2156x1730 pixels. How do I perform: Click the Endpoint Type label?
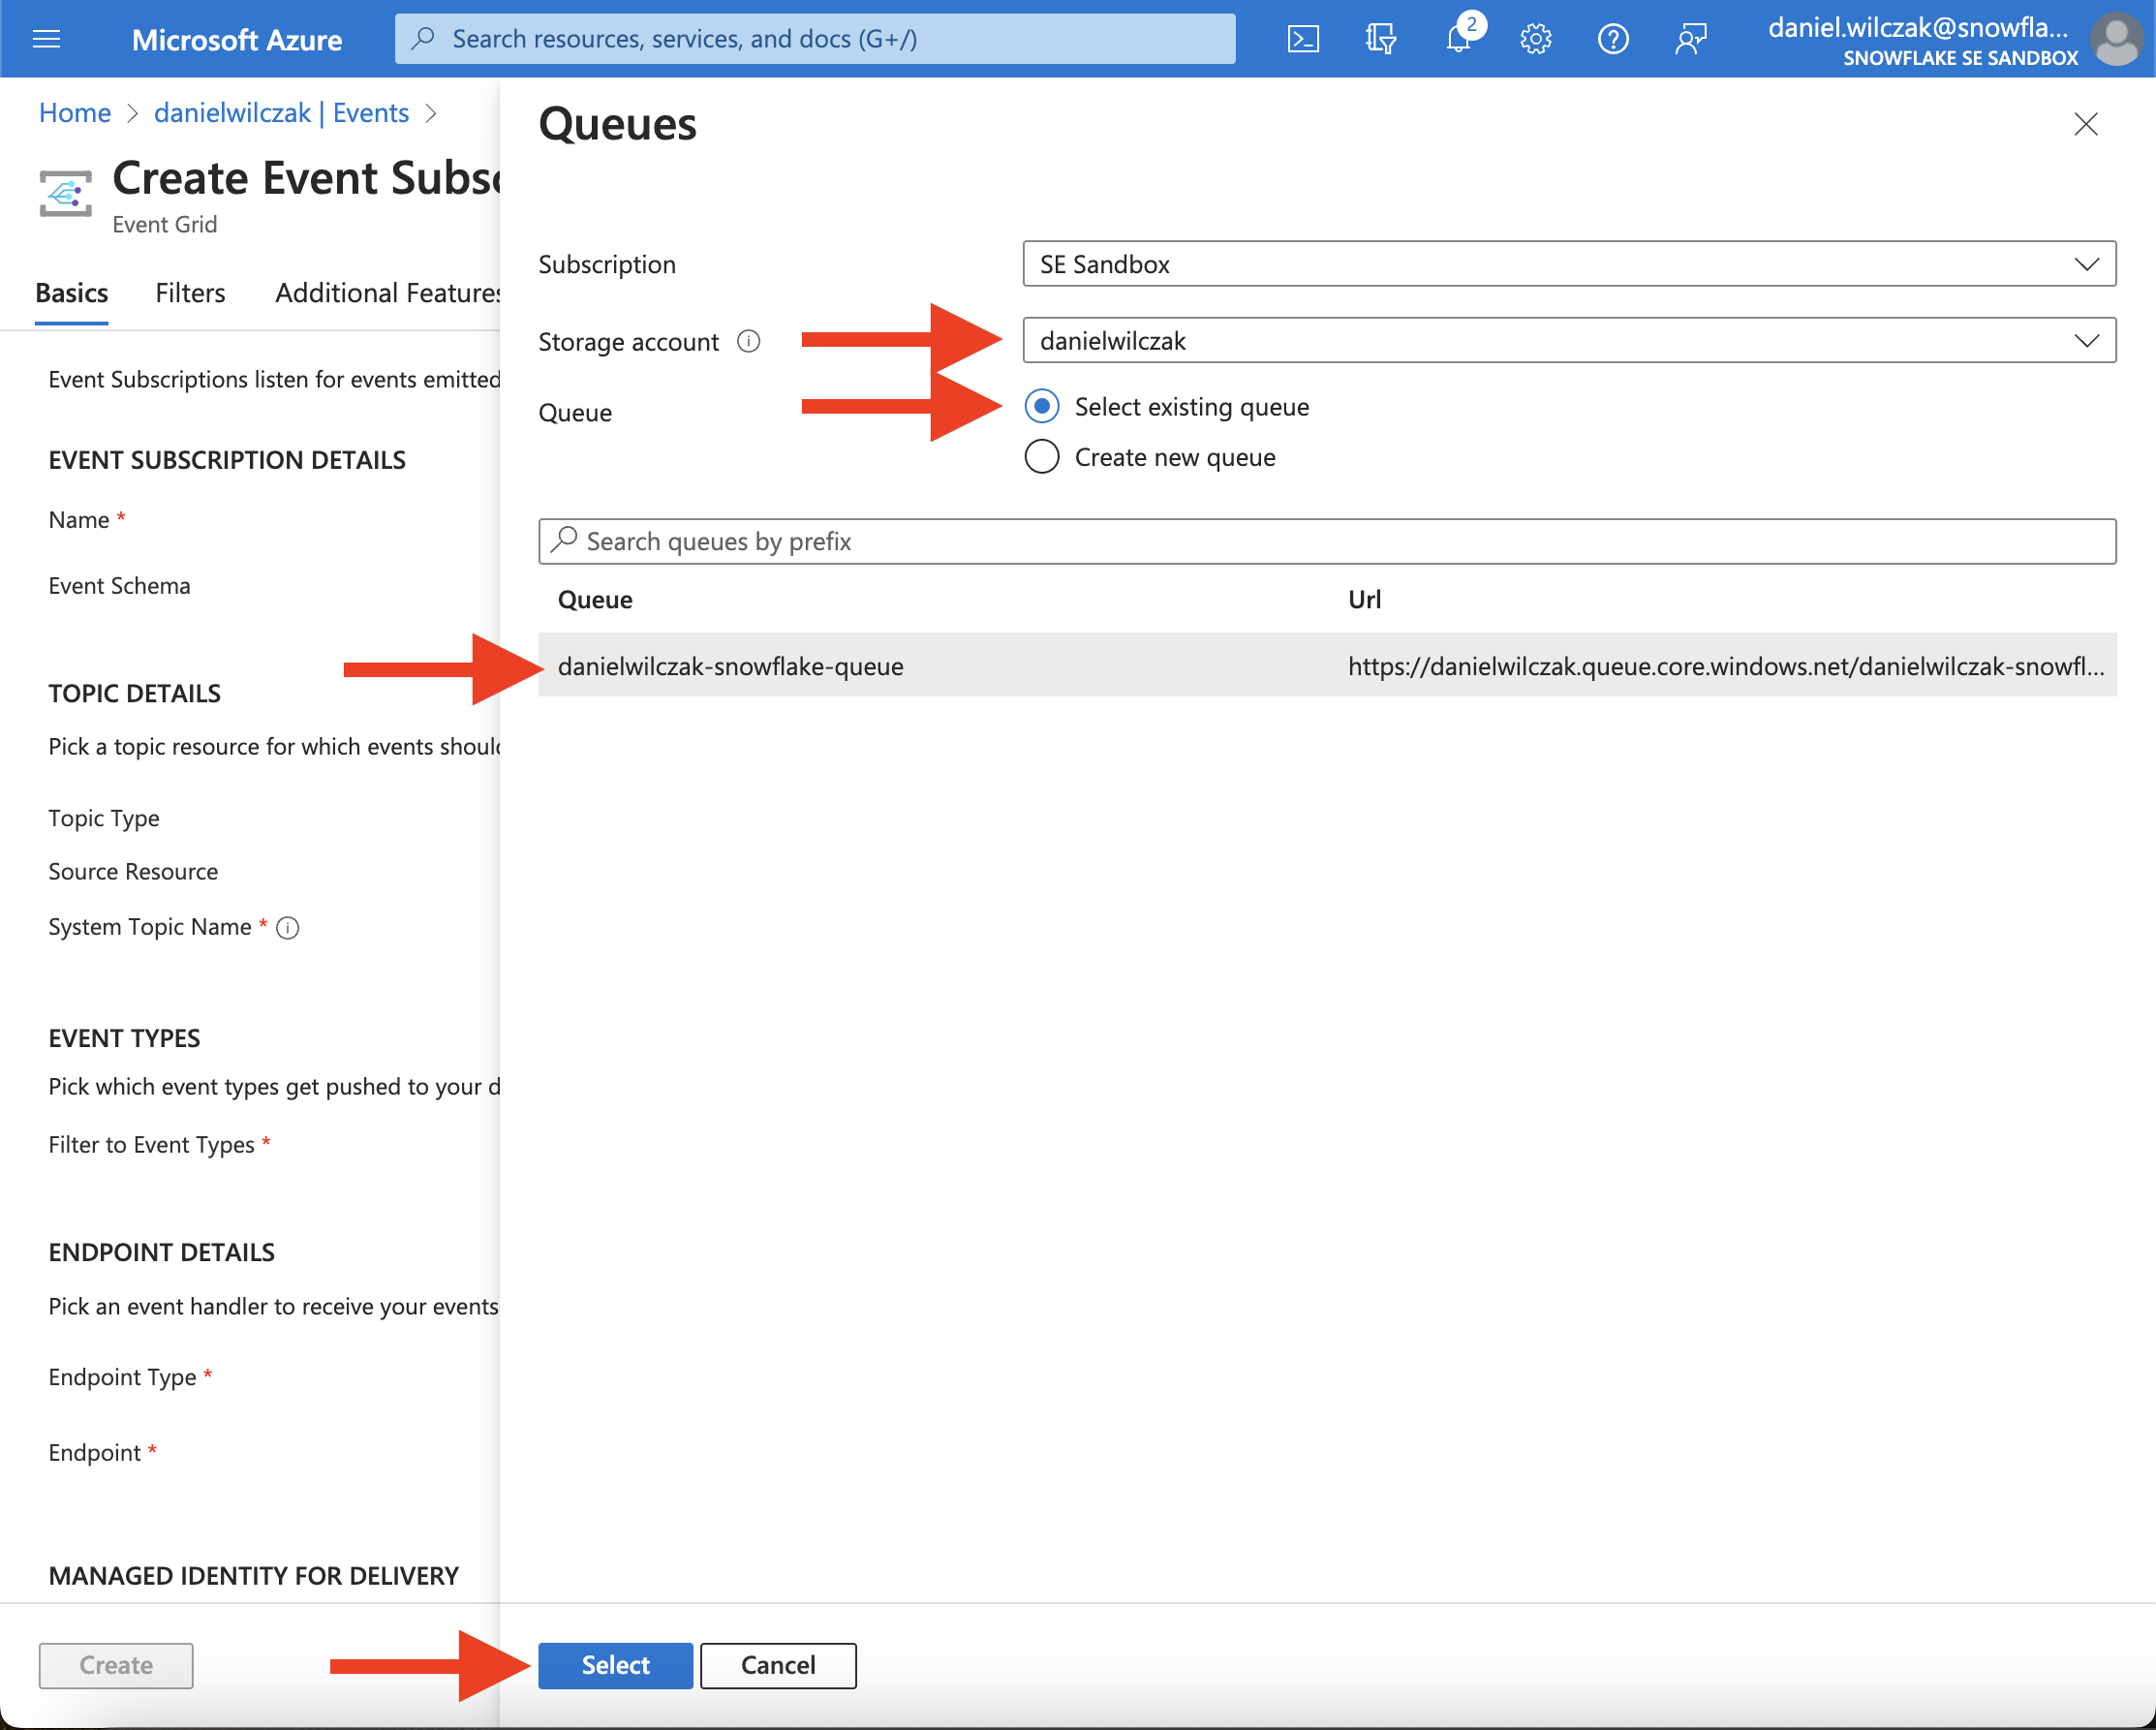(122, 1377)
